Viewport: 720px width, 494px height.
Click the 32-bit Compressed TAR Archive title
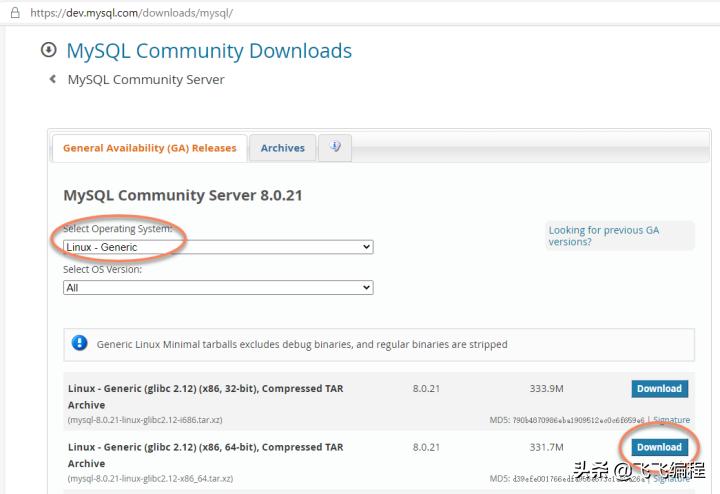tap(205, 397)
